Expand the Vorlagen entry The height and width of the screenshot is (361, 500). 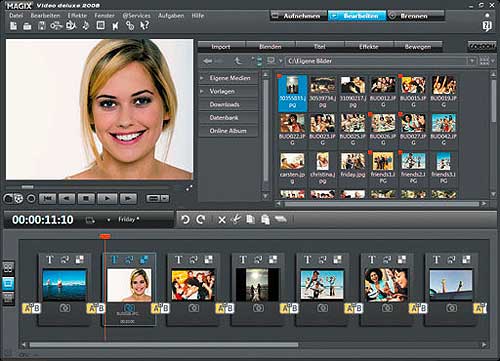click(x=202, y=91)
